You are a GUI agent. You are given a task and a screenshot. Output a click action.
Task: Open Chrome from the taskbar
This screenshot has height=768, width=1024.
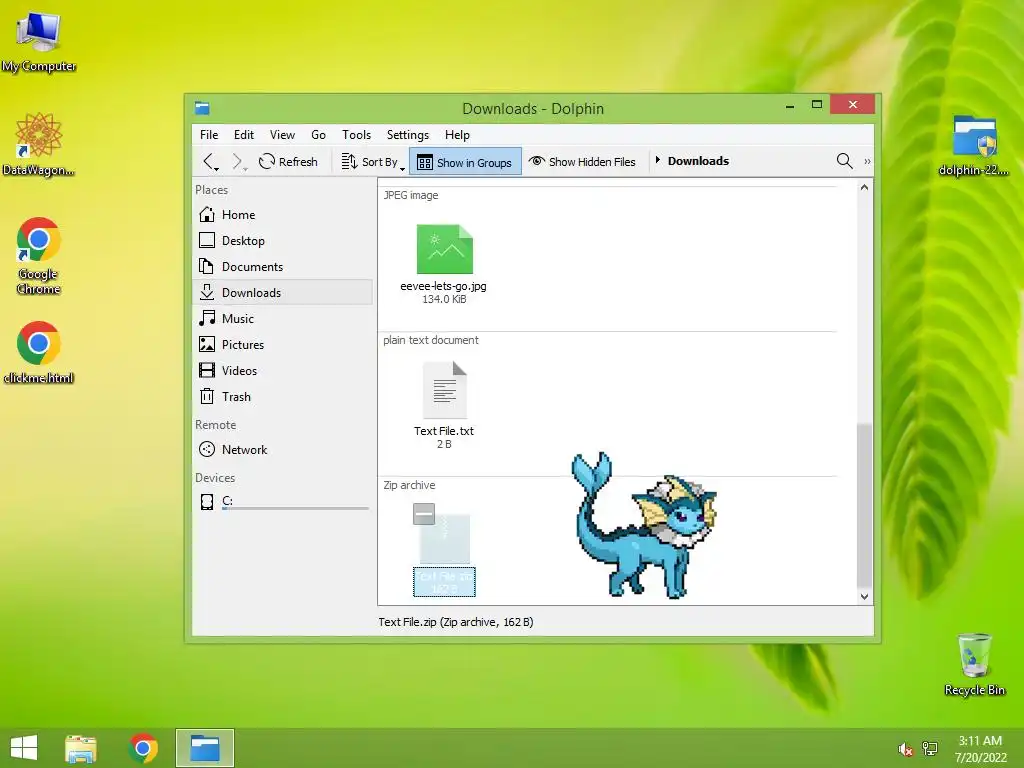click(143, 748)
